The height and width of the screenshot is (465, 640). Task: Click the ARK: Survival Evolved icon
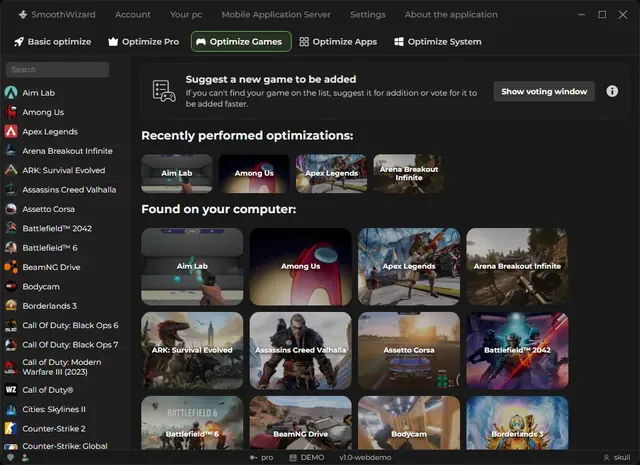click(x=11, y=170)
